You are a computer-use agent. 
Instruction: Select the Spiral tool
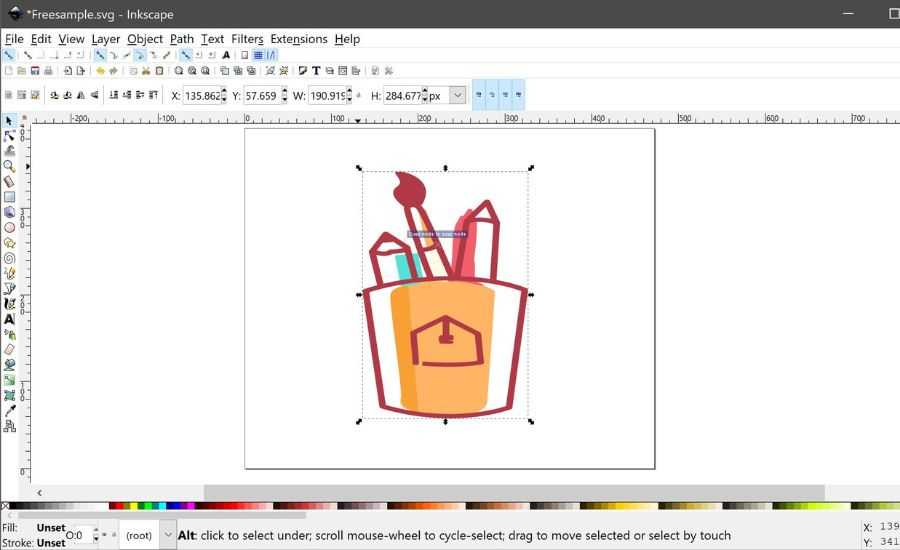9,258
